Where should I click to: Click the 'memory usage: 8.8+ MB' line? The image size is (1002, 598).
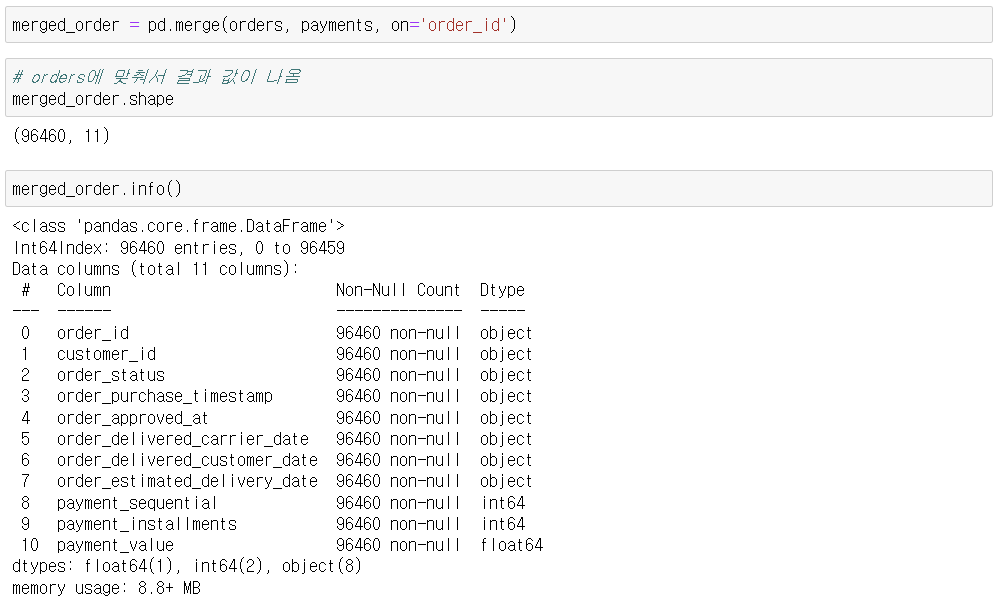click(106, 588)
